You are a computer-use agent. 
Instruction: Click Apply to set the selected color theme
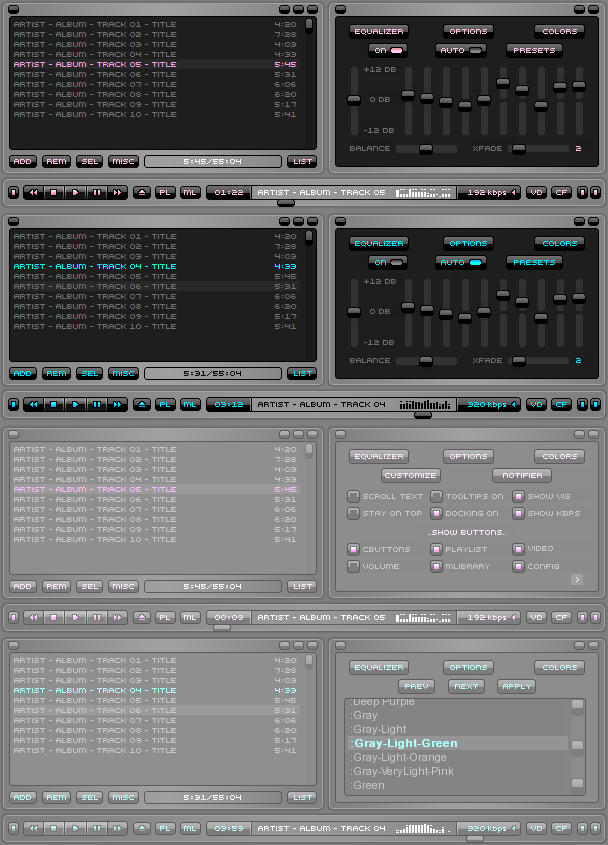pyautogui.click(x=516, y=686)
